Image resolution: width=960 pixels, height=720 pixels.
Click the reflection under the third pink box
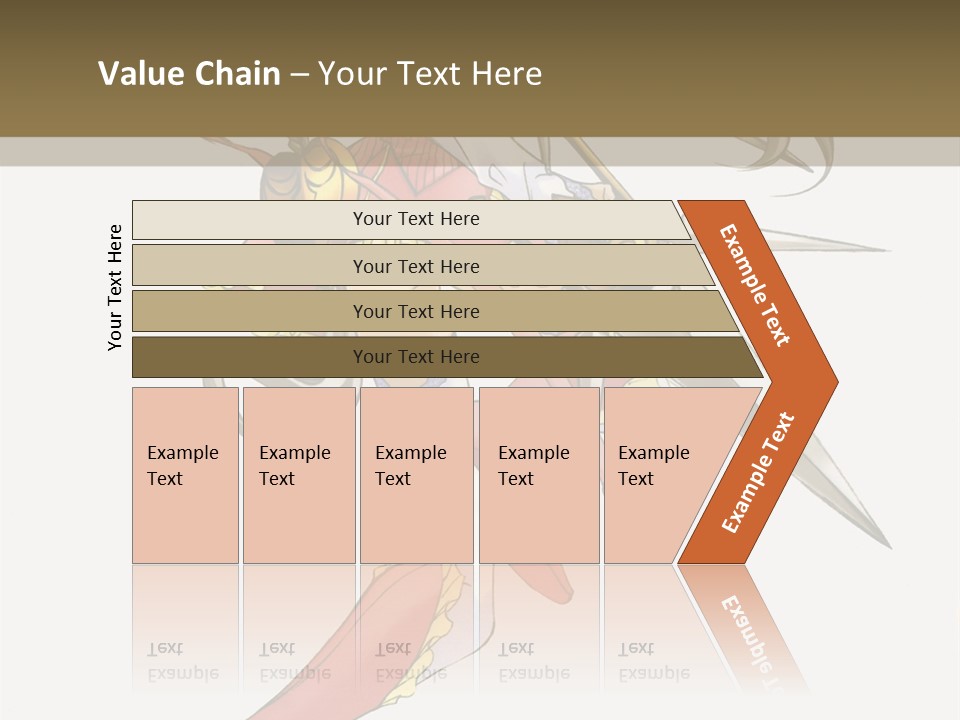(x=417, y=629)
